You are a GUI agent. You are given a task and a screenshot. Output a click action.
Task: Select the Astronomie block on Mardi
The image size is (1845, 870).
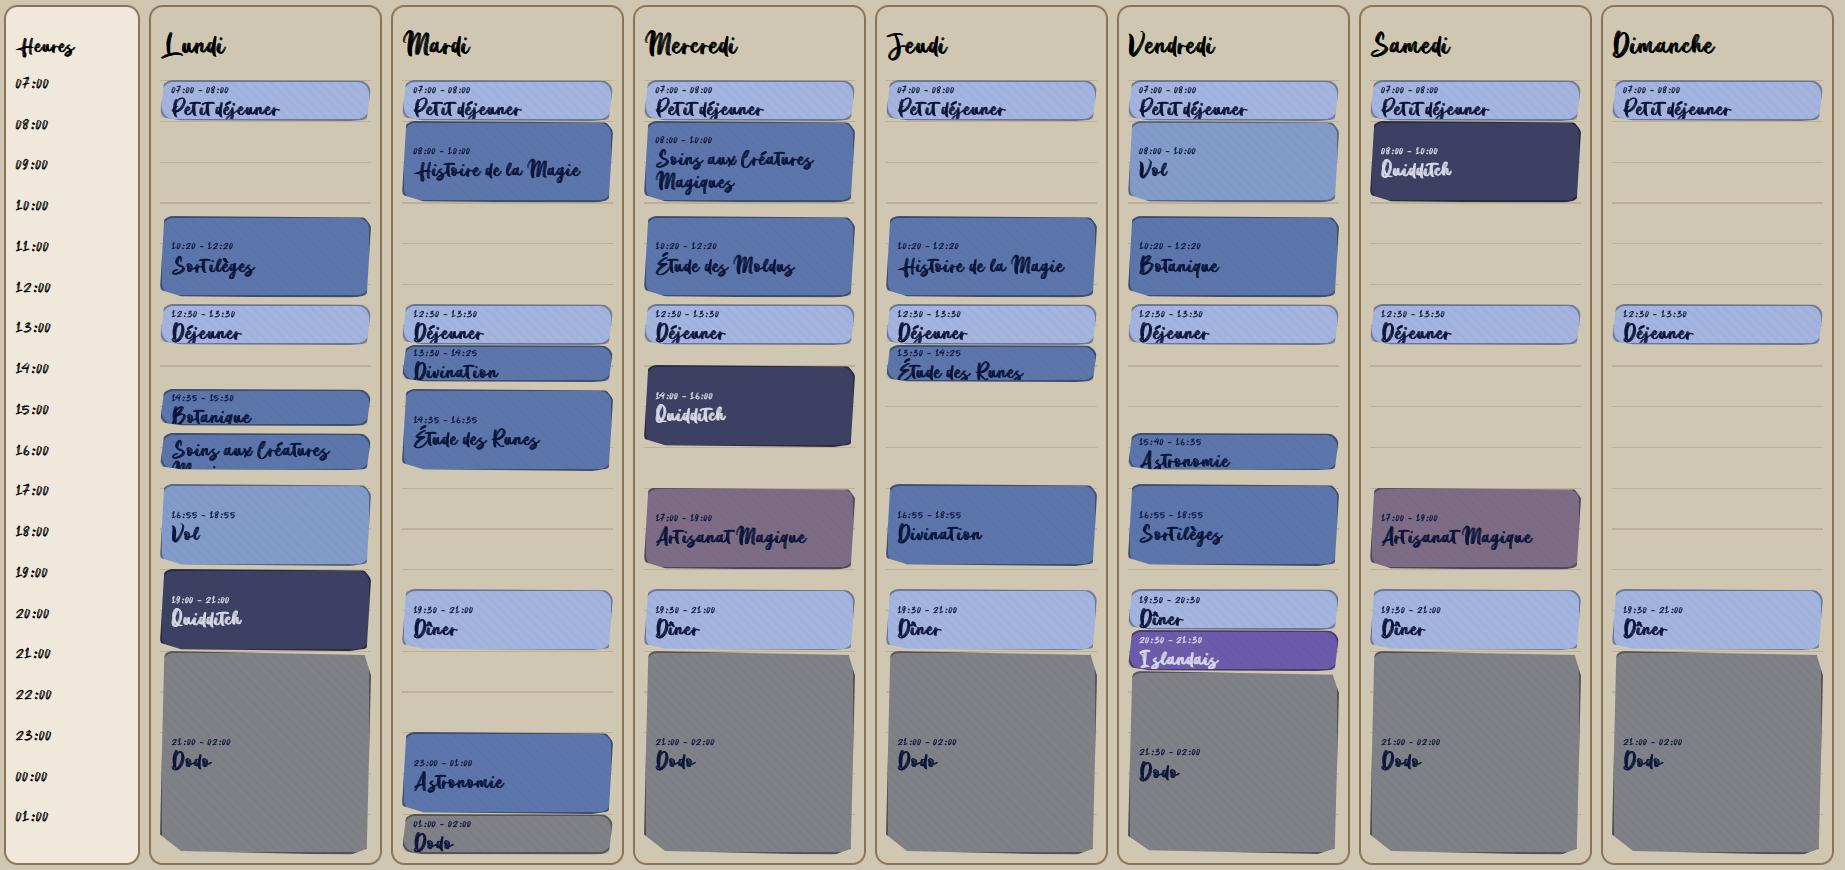(x=507, y=773)
